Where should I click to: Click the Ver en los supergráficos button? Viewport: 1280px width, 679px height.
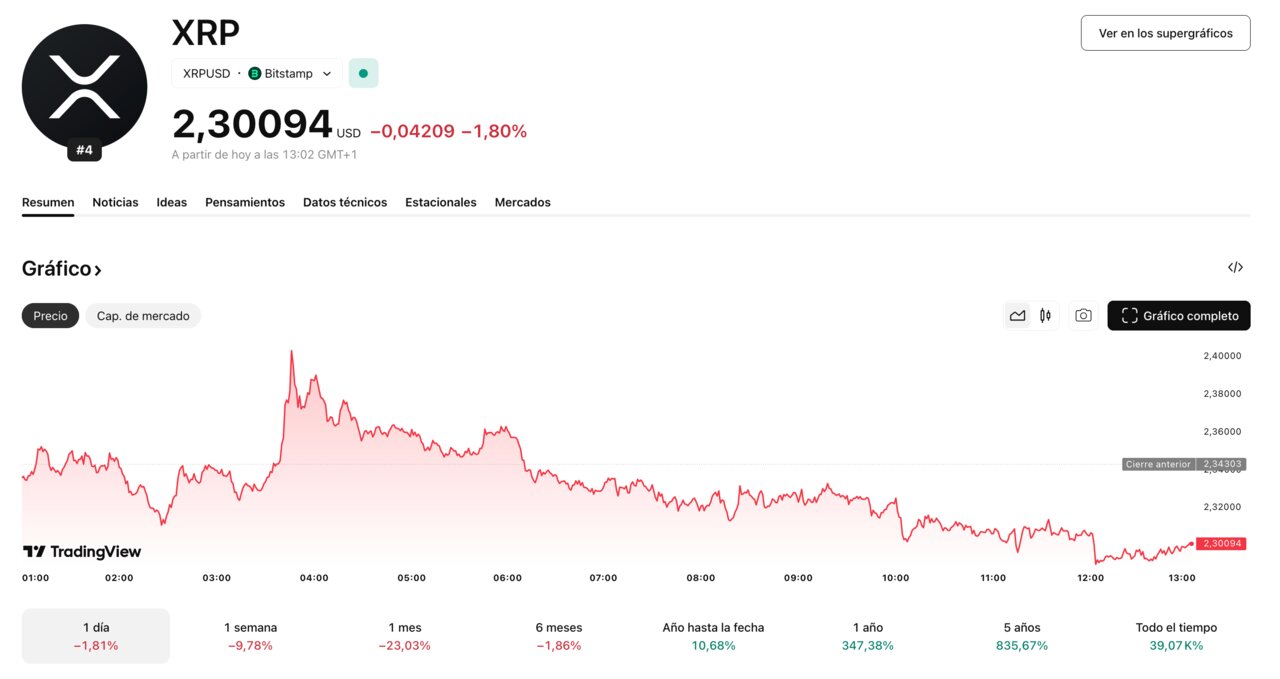[1165, 32]
